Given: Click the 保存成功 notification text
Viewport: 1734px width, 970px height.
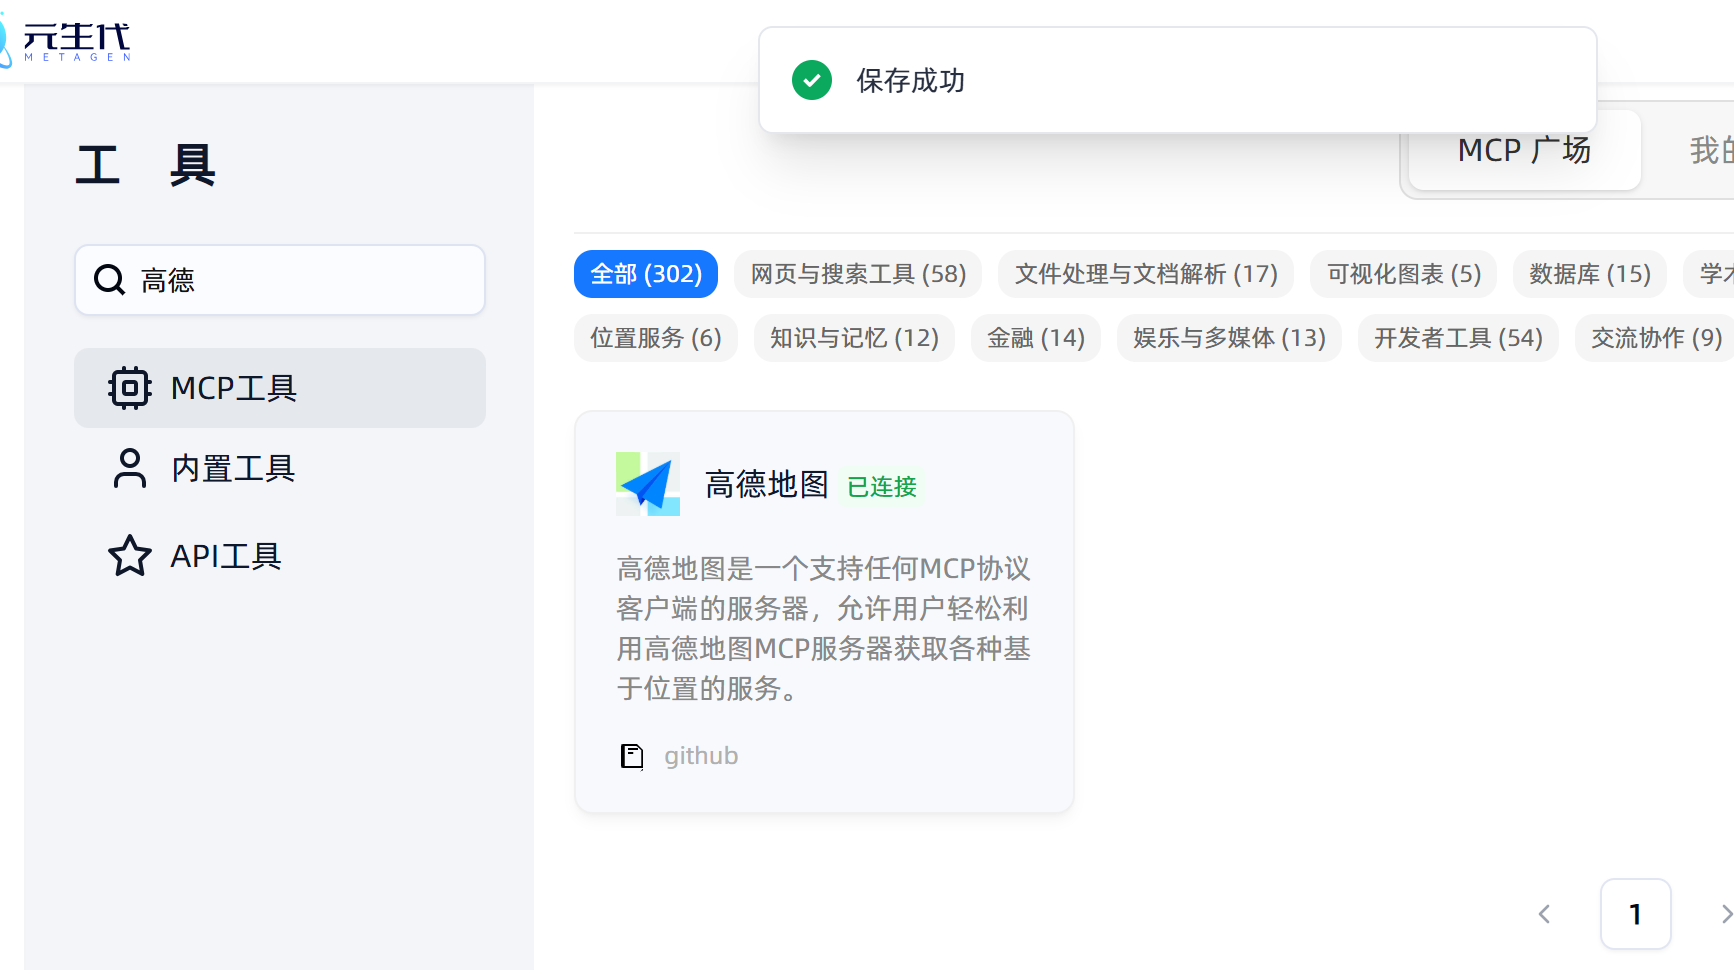Looking at the screenshot, I should click(910, 81).
